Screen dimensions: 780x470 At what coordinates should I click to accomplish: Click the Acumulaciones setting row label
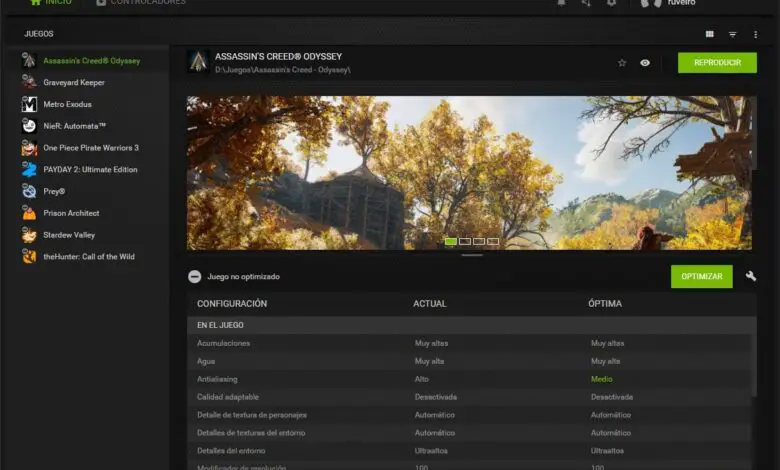click(x=223, y=343)
